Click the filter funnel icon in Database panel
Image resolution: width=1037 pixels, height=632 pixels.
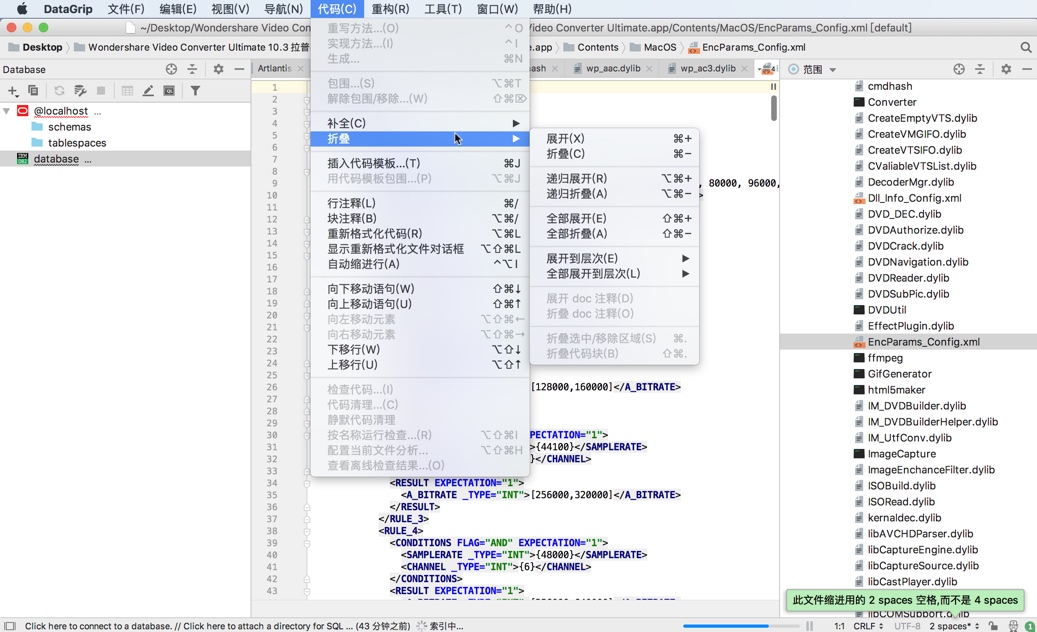click(x=195, y=91)
